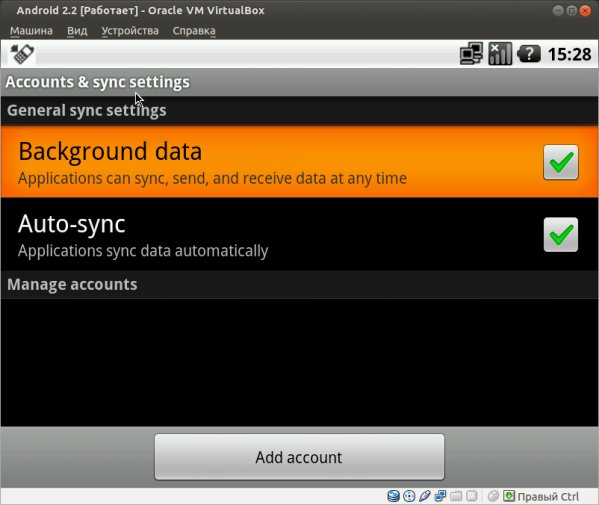Tap the Android phone notification icon
This screenshot has height=505, width=599.
pyautogui.click(x=22, y=54)
